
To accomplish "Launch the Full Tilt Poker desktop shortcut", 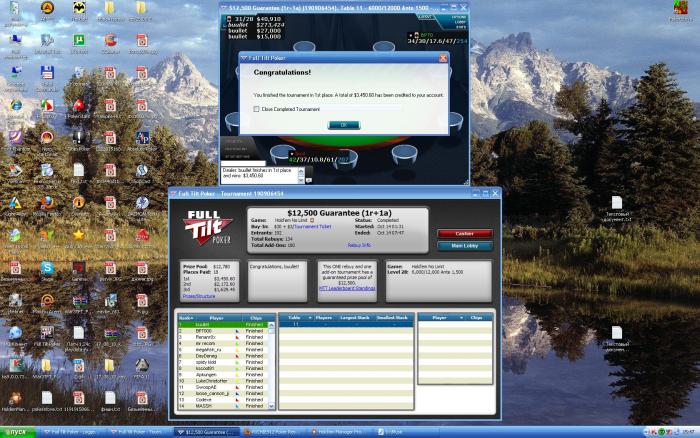I will pyautogui.click(x=47, y=333).
